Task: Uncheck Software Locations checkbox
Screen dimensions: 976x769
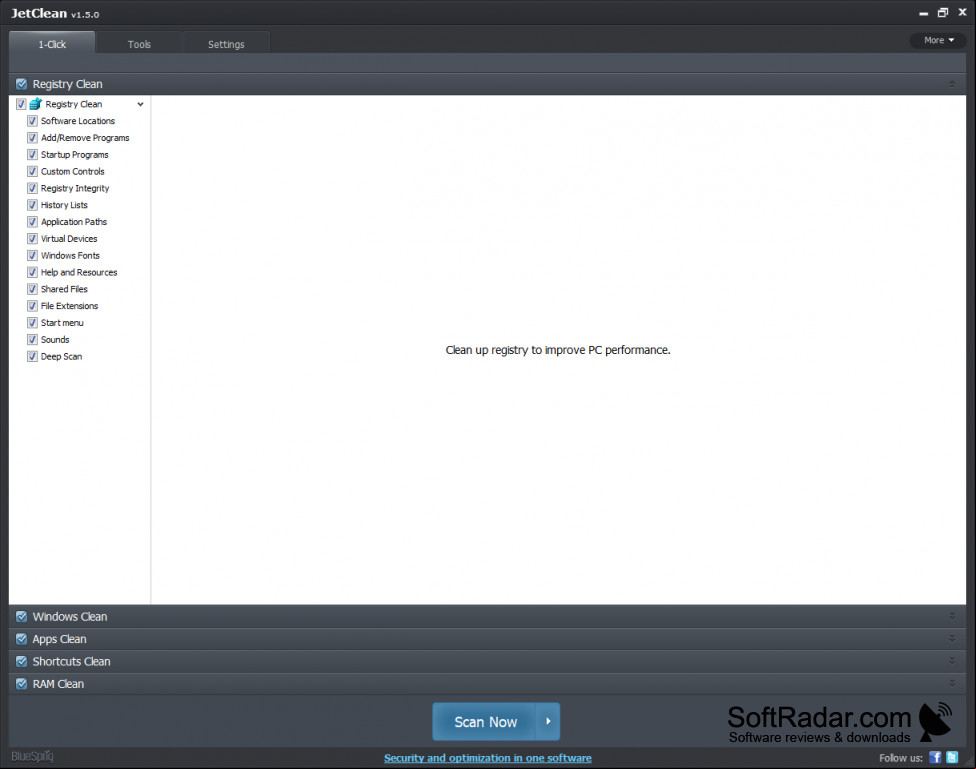Action: tap(32, 121)
